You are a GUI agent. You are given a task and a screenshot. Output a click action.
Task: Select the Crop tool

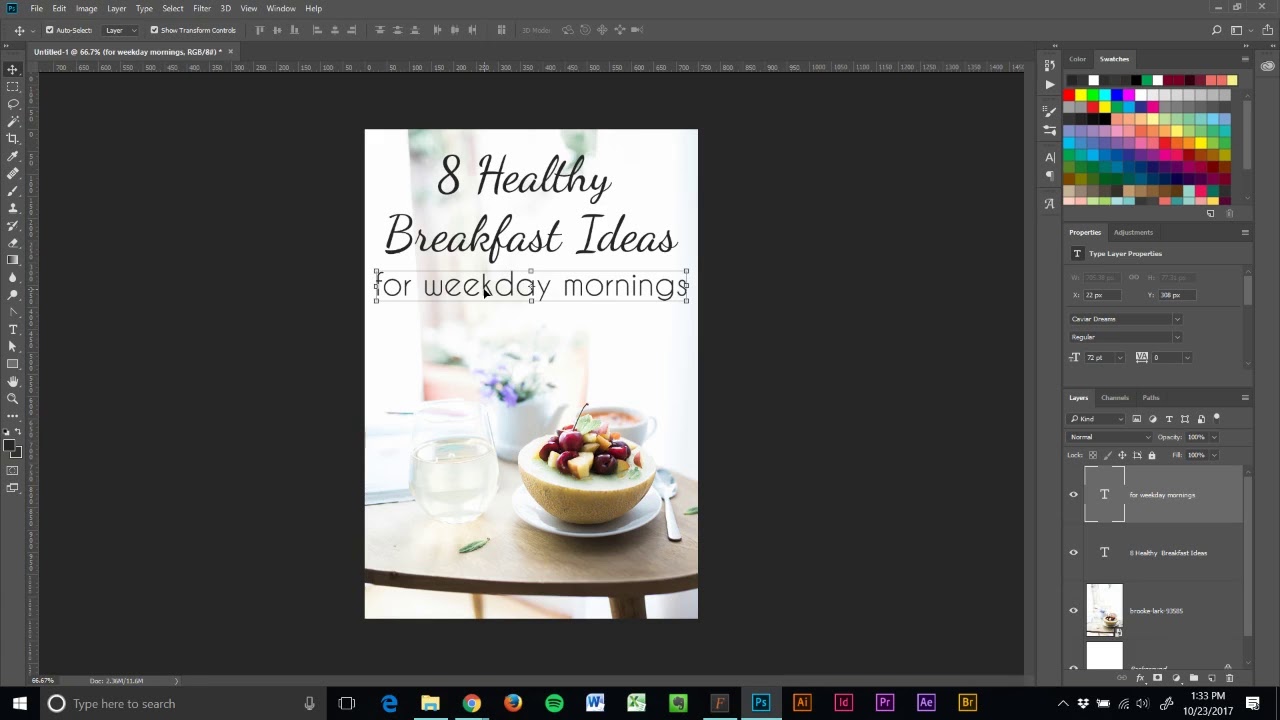coord(13,139)
